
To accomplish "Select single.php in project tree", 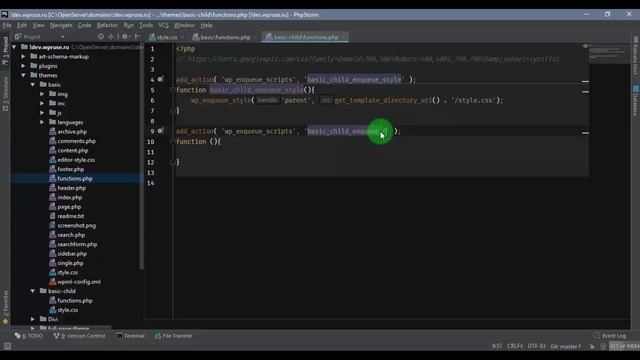I will [71, 263].
